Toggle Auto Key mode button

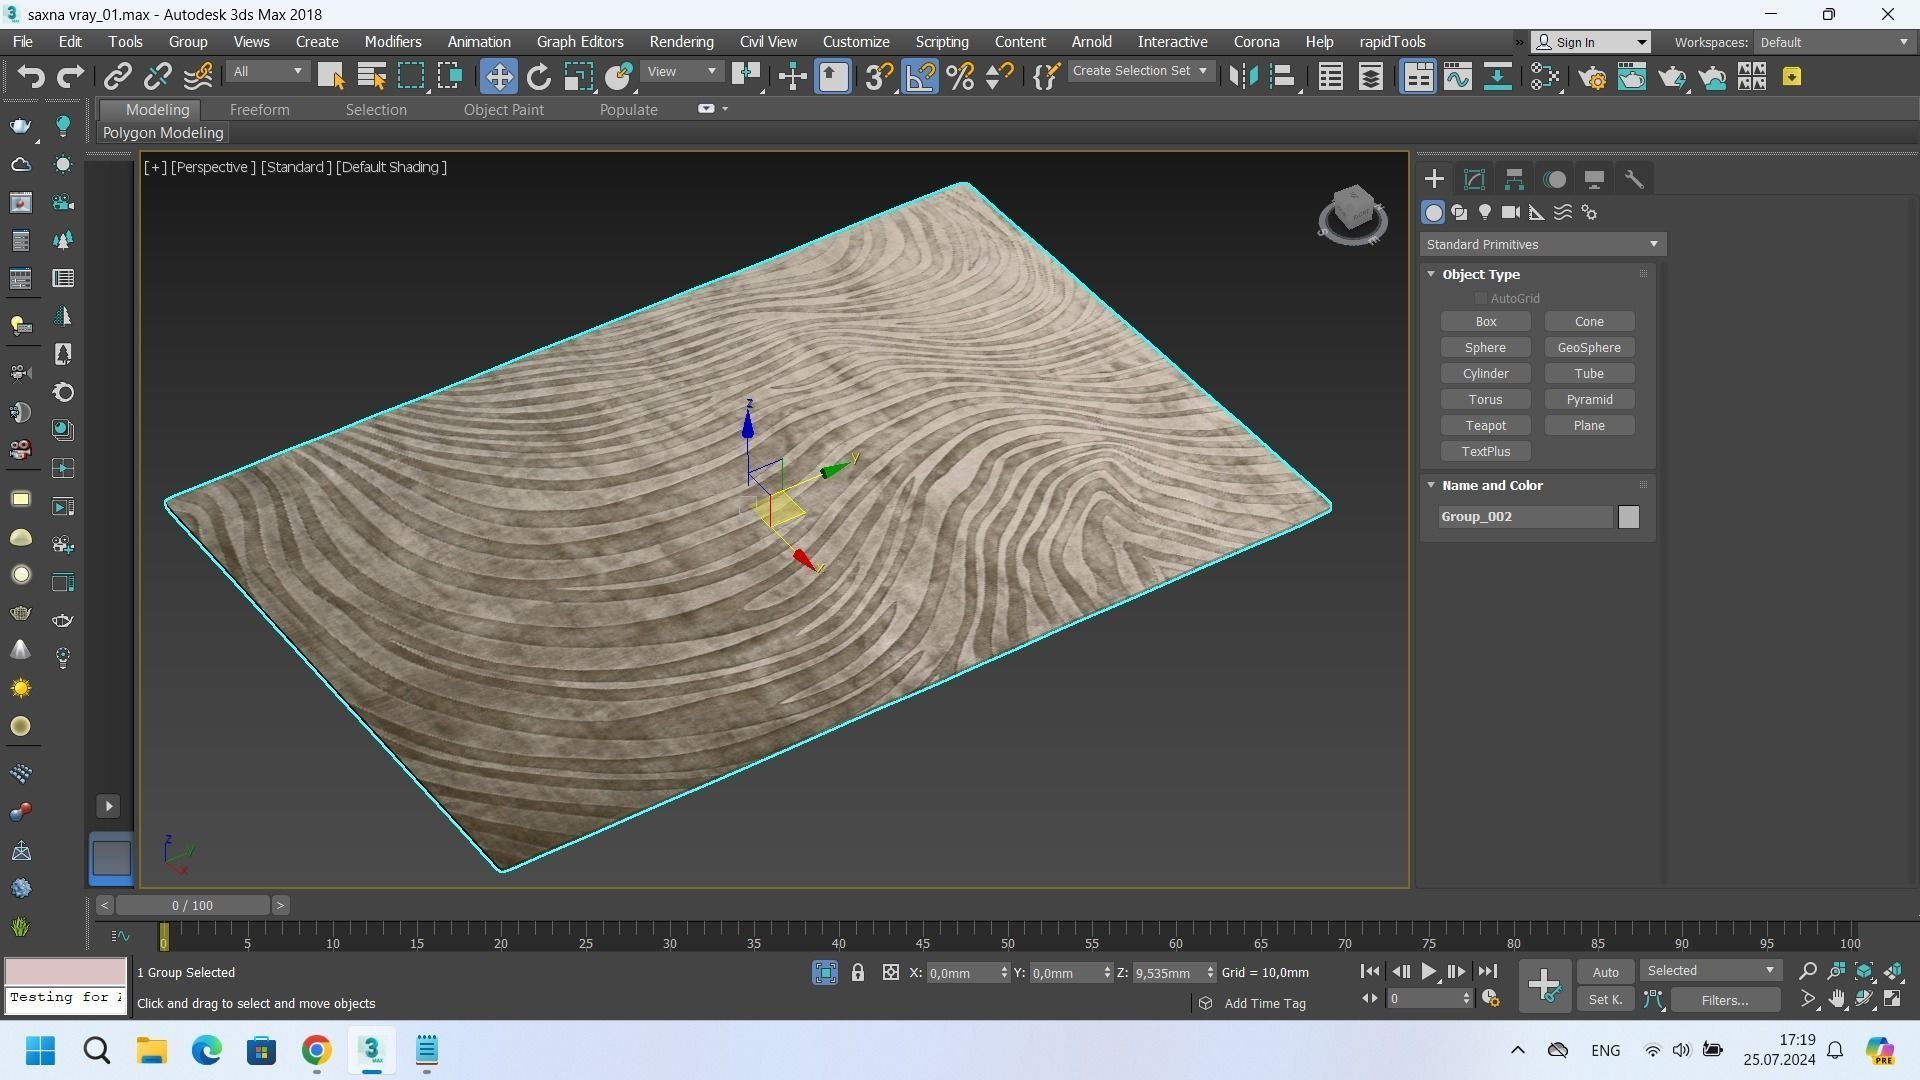click(1605, 972)
